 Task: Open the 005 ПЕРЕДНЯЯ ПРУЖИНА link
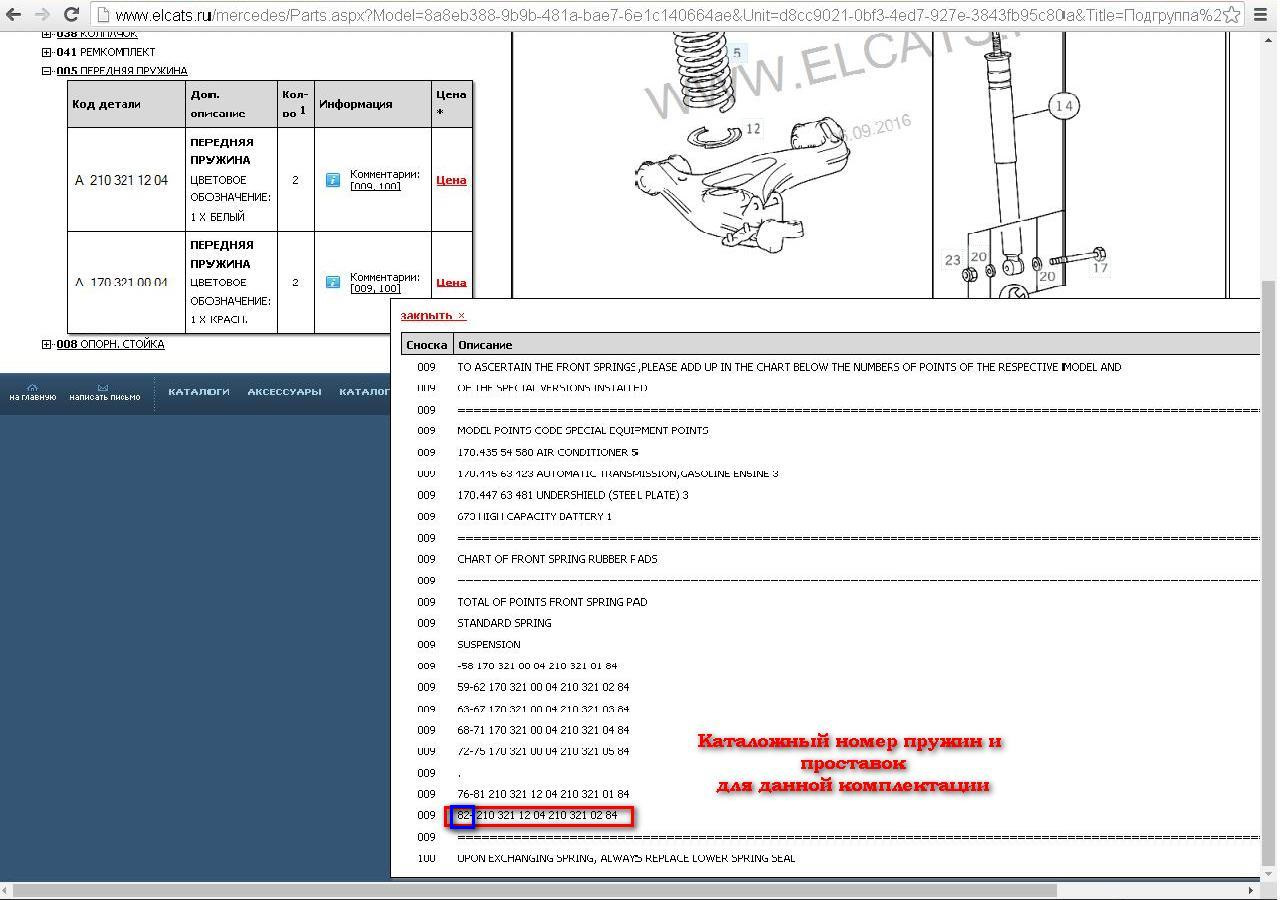coord(122,71)
